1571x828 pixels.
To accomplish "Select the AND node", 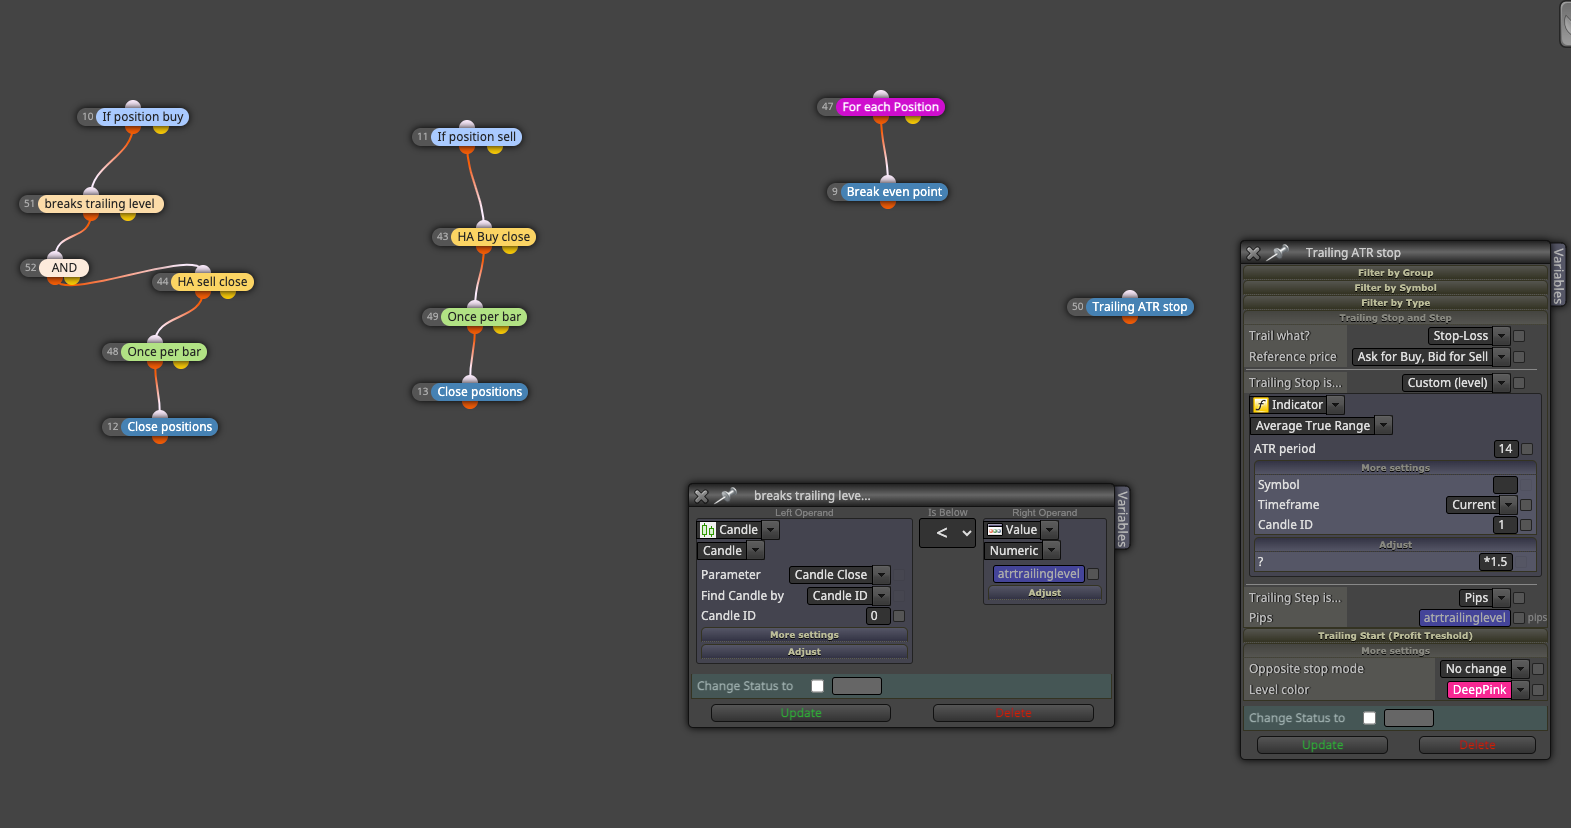I will point(64,268).
